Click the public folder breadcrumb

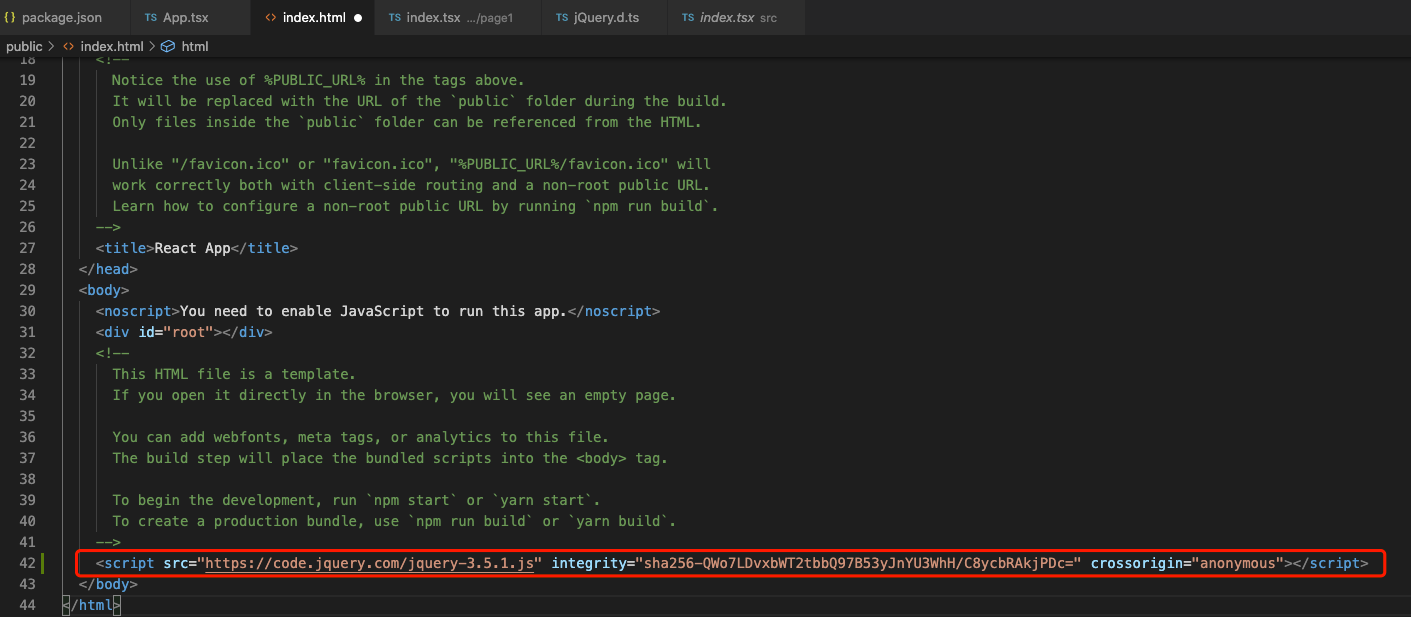point(24,46)
